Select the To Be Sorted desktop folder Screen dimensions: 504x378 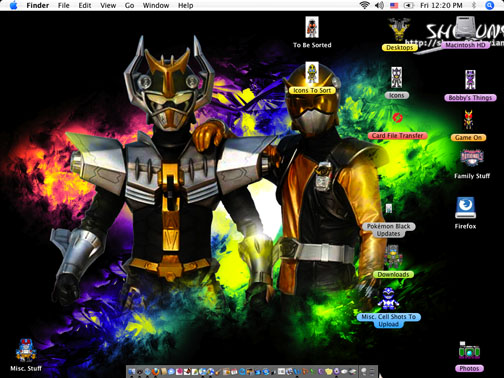(x=312, y=27)
